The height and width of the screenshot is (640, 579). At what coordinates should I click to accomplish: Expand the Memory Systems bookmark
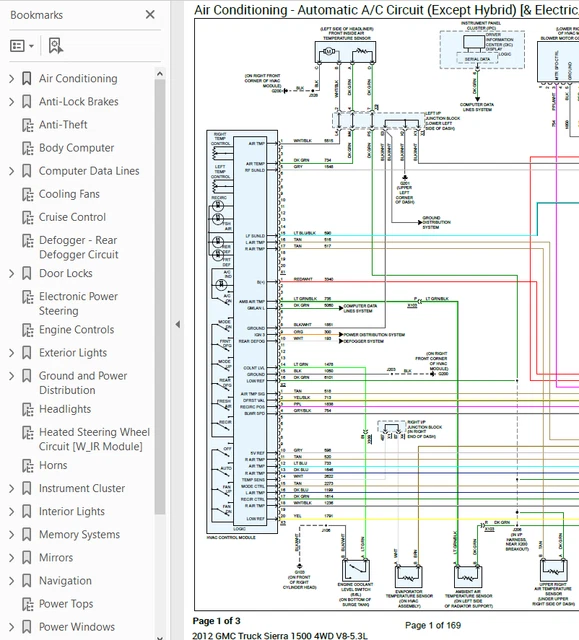tap(11, 535)
